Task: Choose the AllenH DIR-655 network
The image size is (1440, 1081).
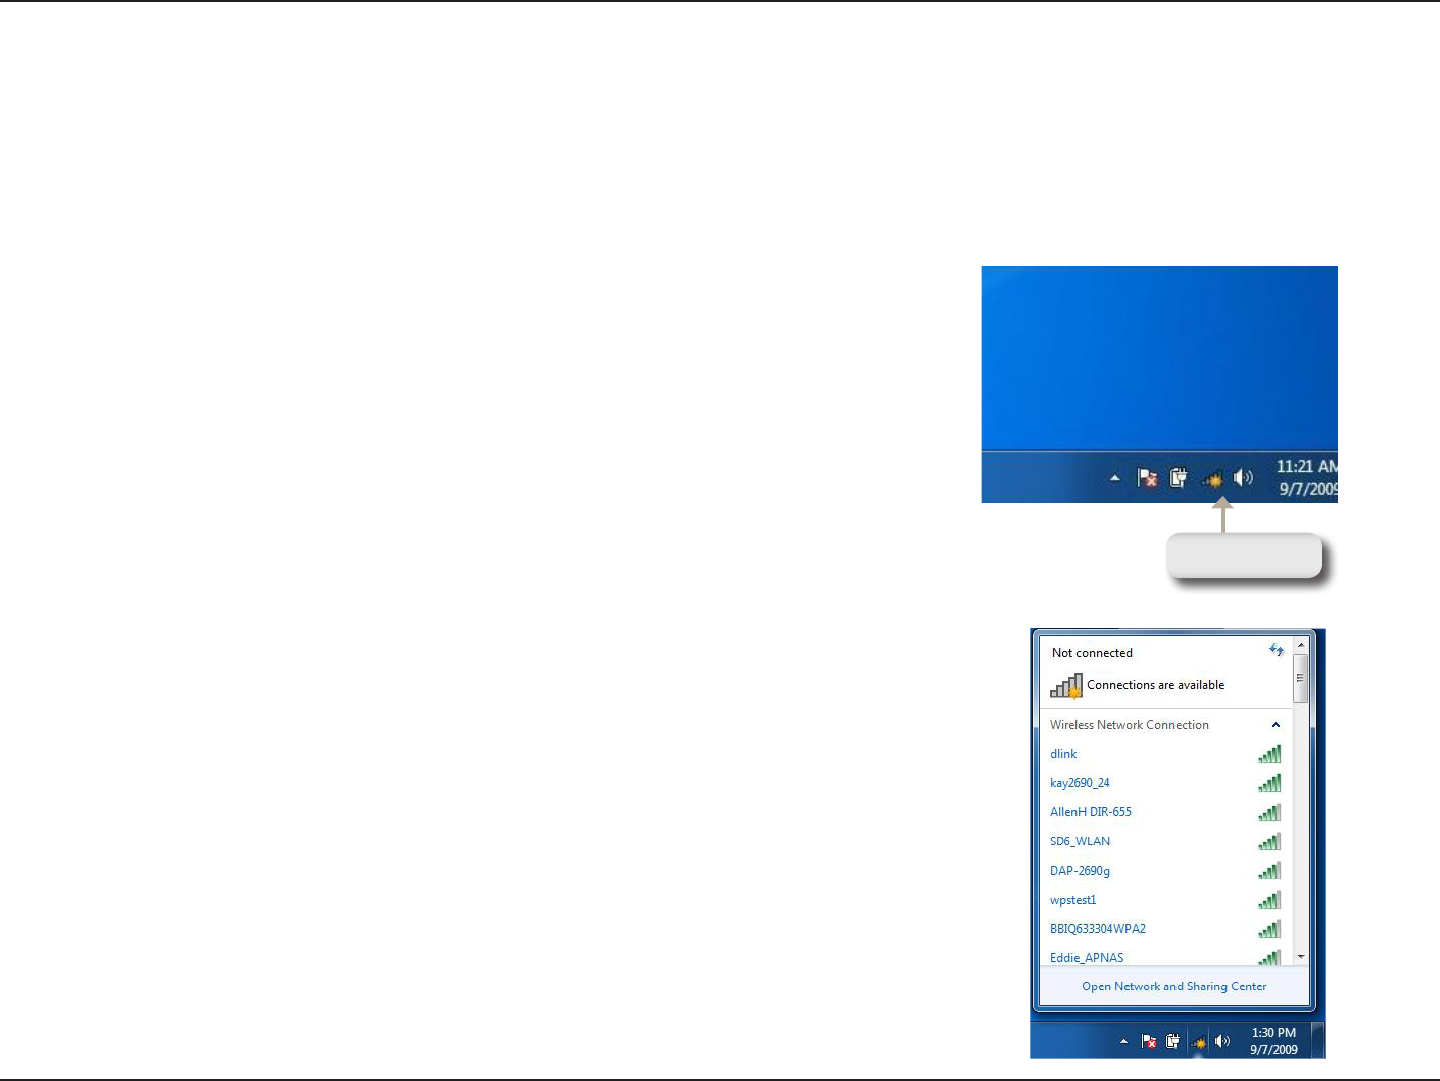Action: (1165, 812)
